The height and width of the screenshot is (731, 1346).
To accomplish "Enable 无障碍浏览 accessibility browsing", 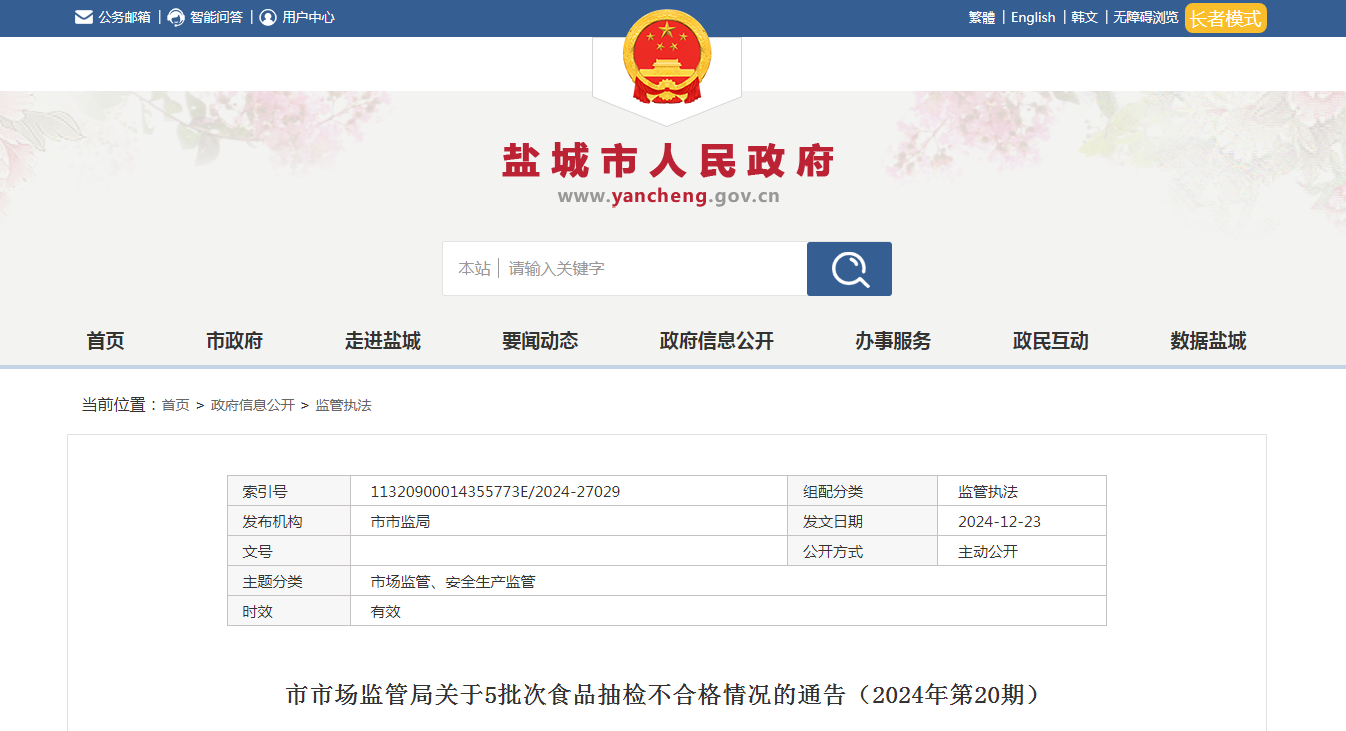I will pos(1146,17).
